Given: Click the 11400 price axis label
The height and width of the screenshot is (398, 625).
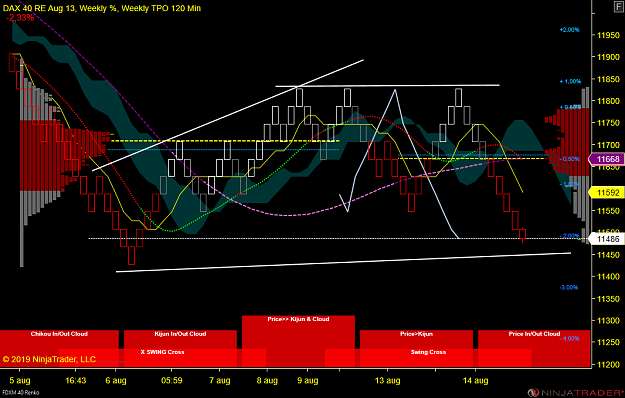Looking at the screenshot, I should [x=608, y=276].
